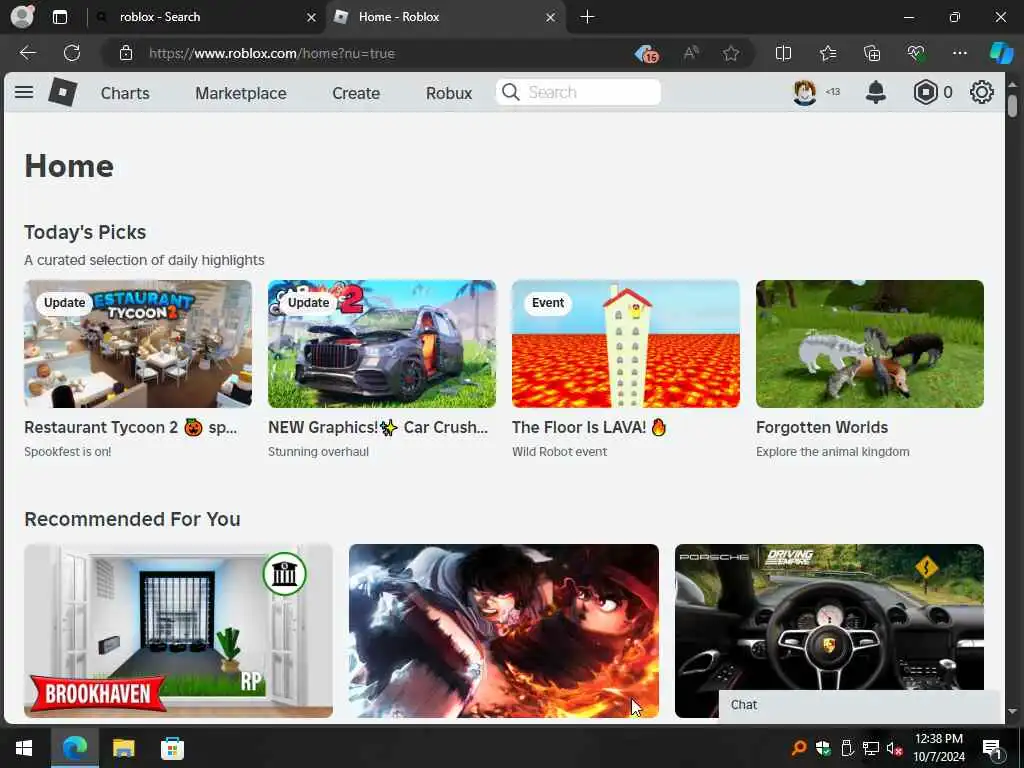
Task: Click the Stunning overhaul subtitle
Action: (318, 452)
